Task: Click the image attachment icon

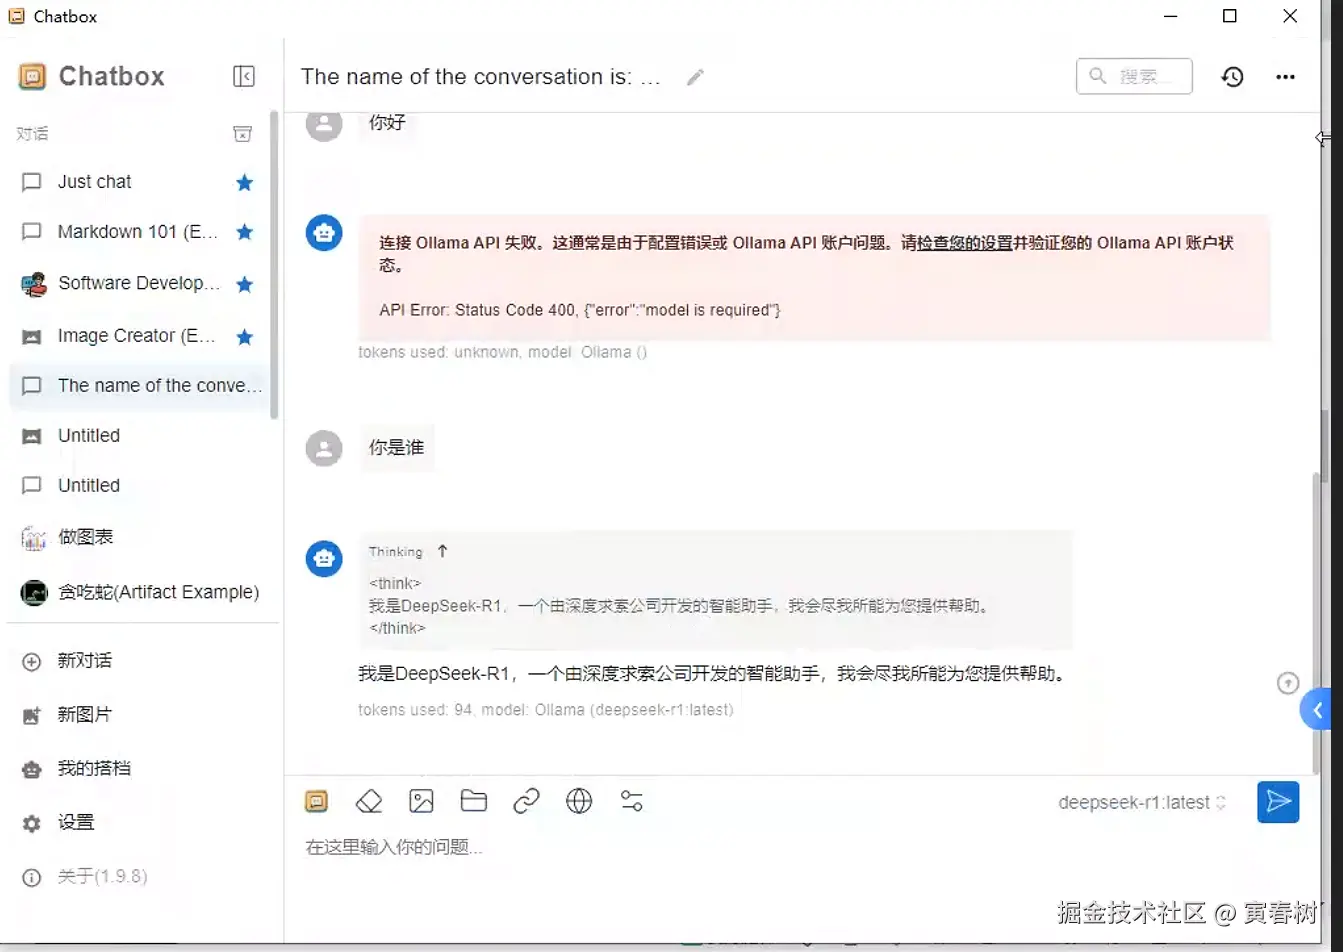Action: tap(421, 801)
